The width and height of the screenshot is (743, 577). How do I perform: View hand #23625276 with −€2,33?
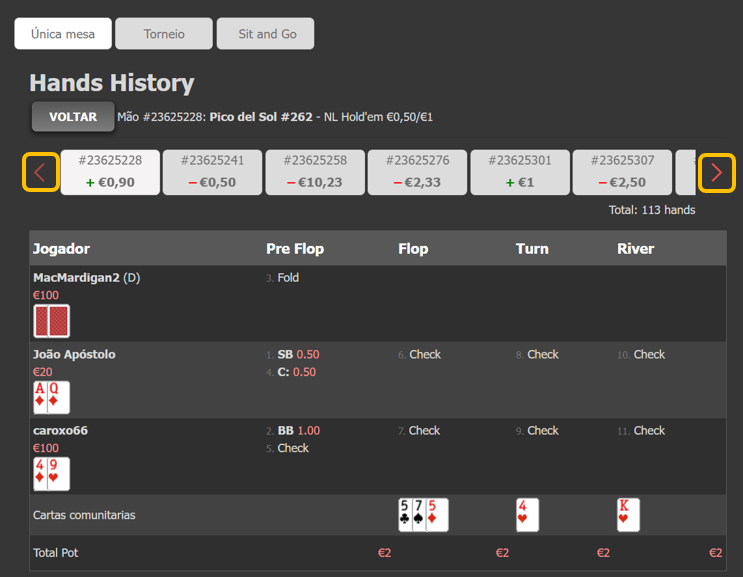pos(417,172)
